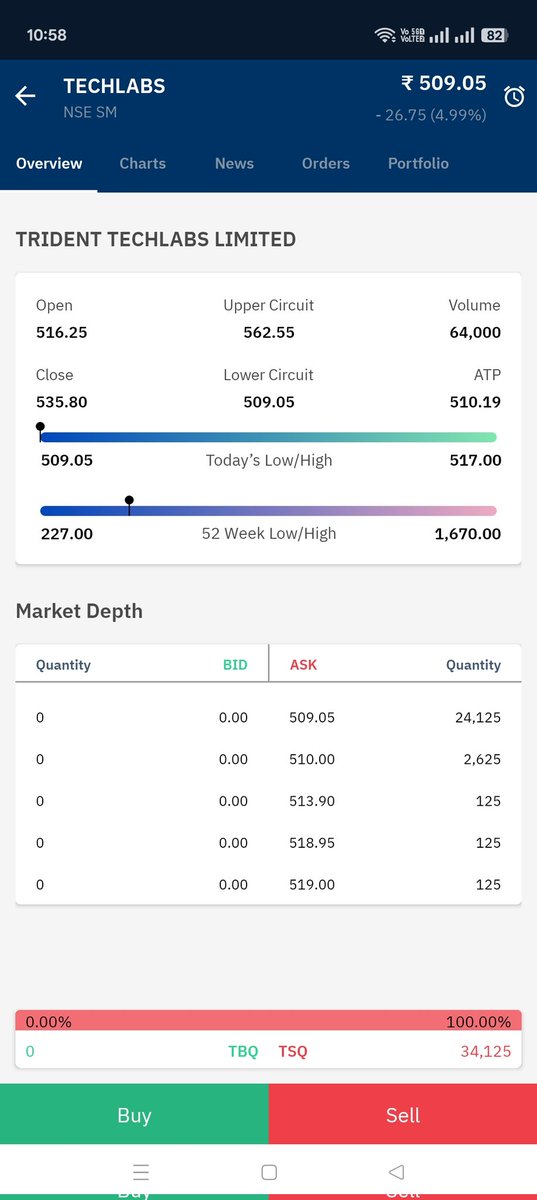Select ask price 510.00 row
537x1200 pixels.
coord(312,759)
